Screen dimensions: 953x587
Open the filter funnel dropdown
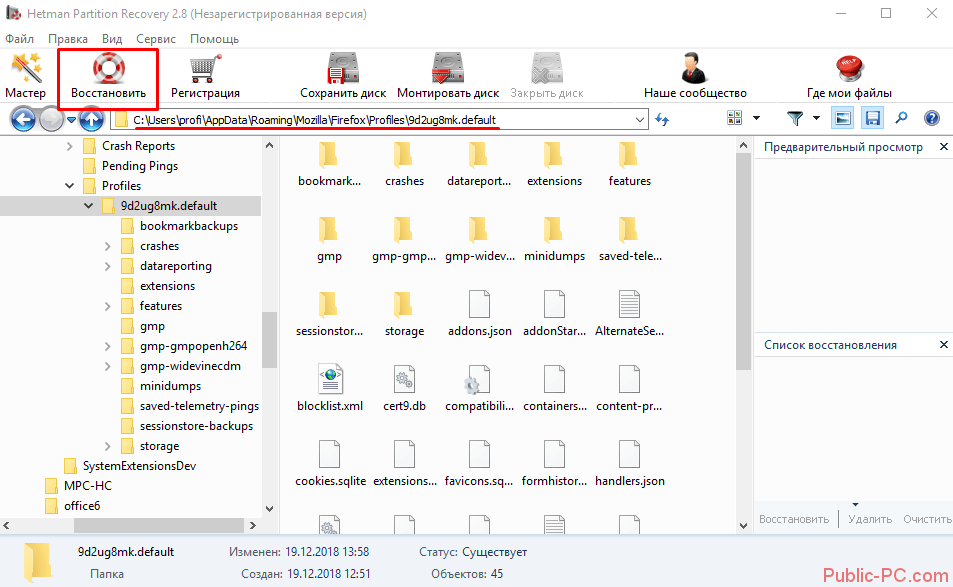(801, 119)
